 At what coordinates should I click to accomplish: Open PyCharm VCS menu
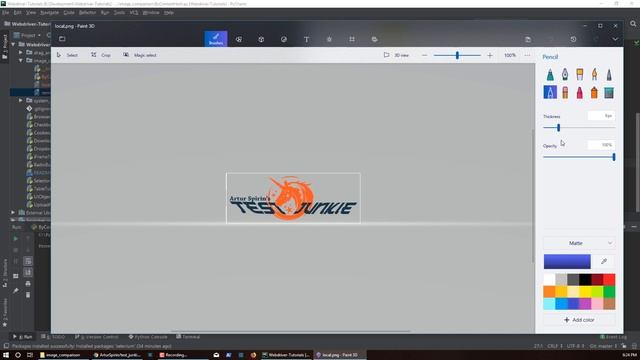click(x=134, y=13)
